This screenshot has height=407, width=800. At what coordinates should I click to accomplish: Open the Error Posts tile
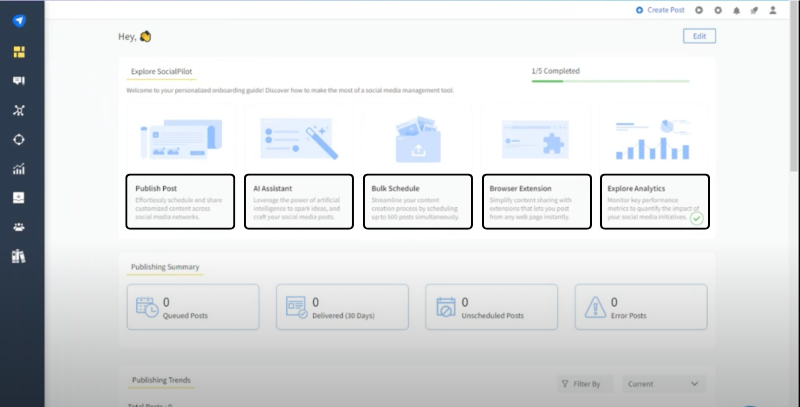(x=641, y=307)
